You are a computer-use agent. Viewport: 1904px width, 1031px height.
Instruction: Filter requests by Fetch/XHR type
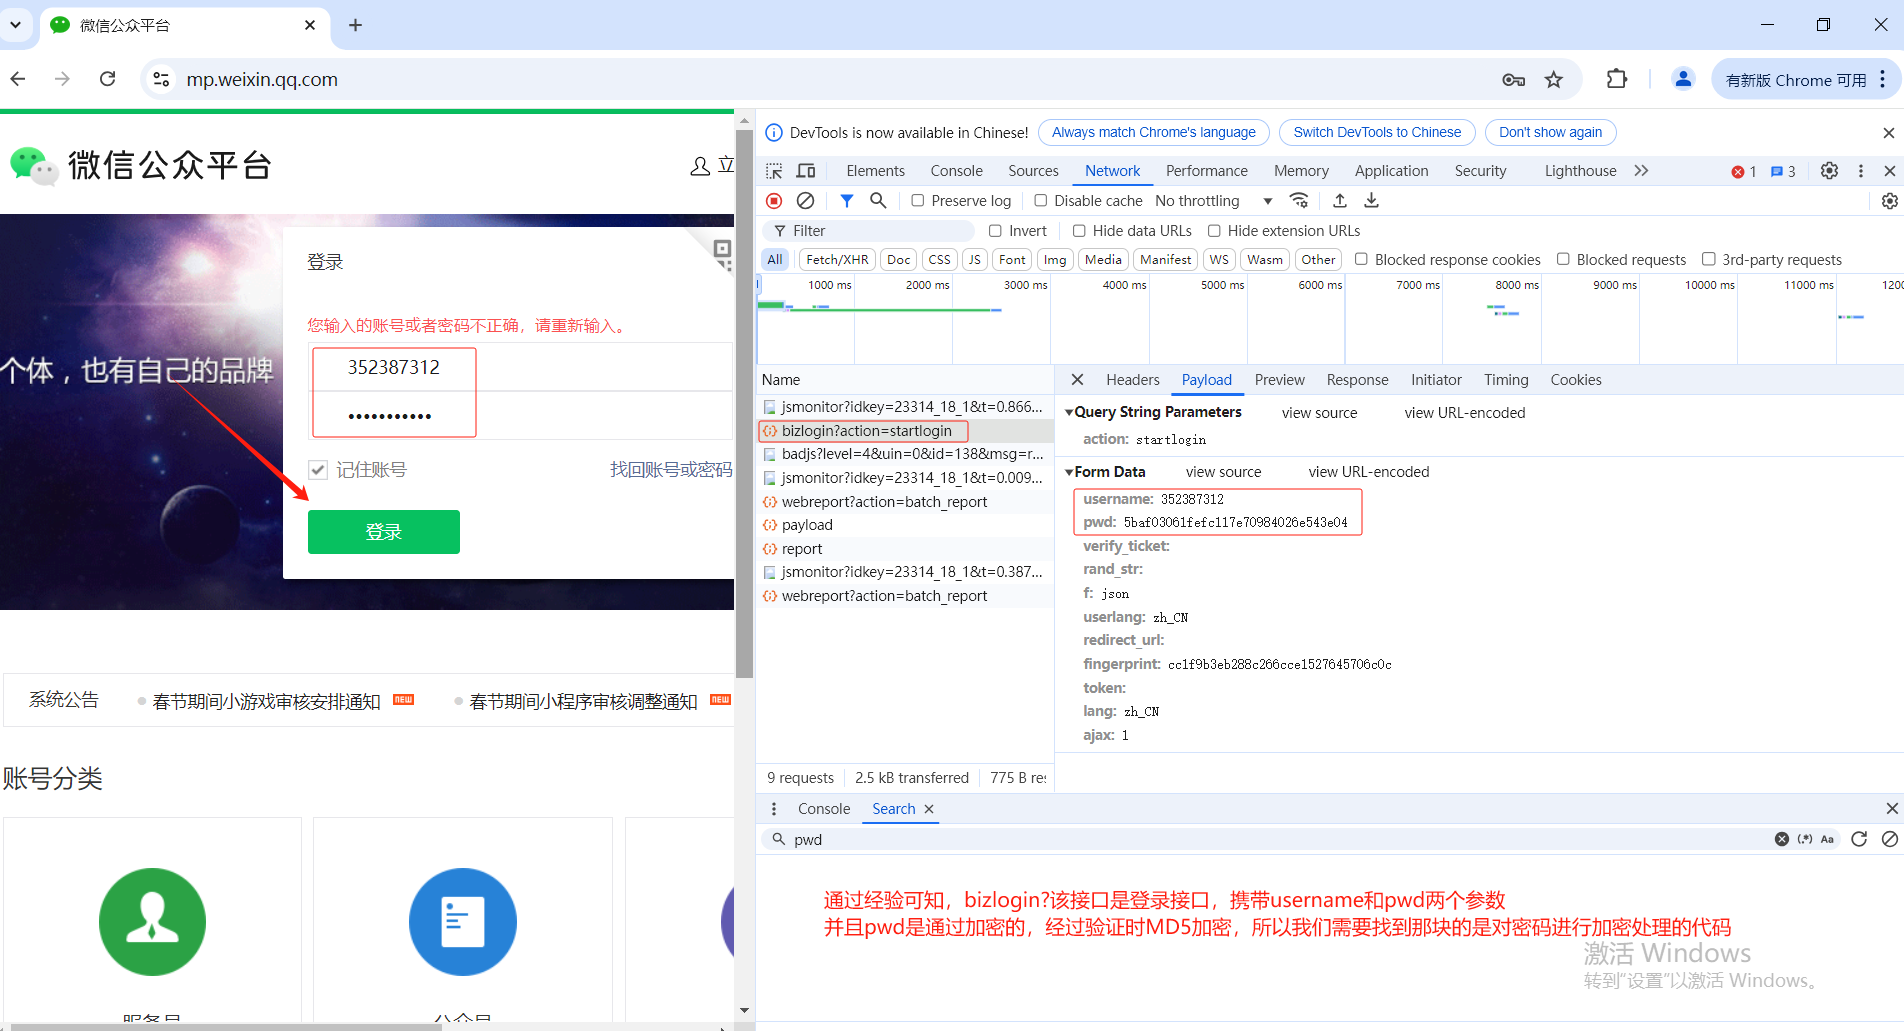pyautogui.click(x=837, y=260)
